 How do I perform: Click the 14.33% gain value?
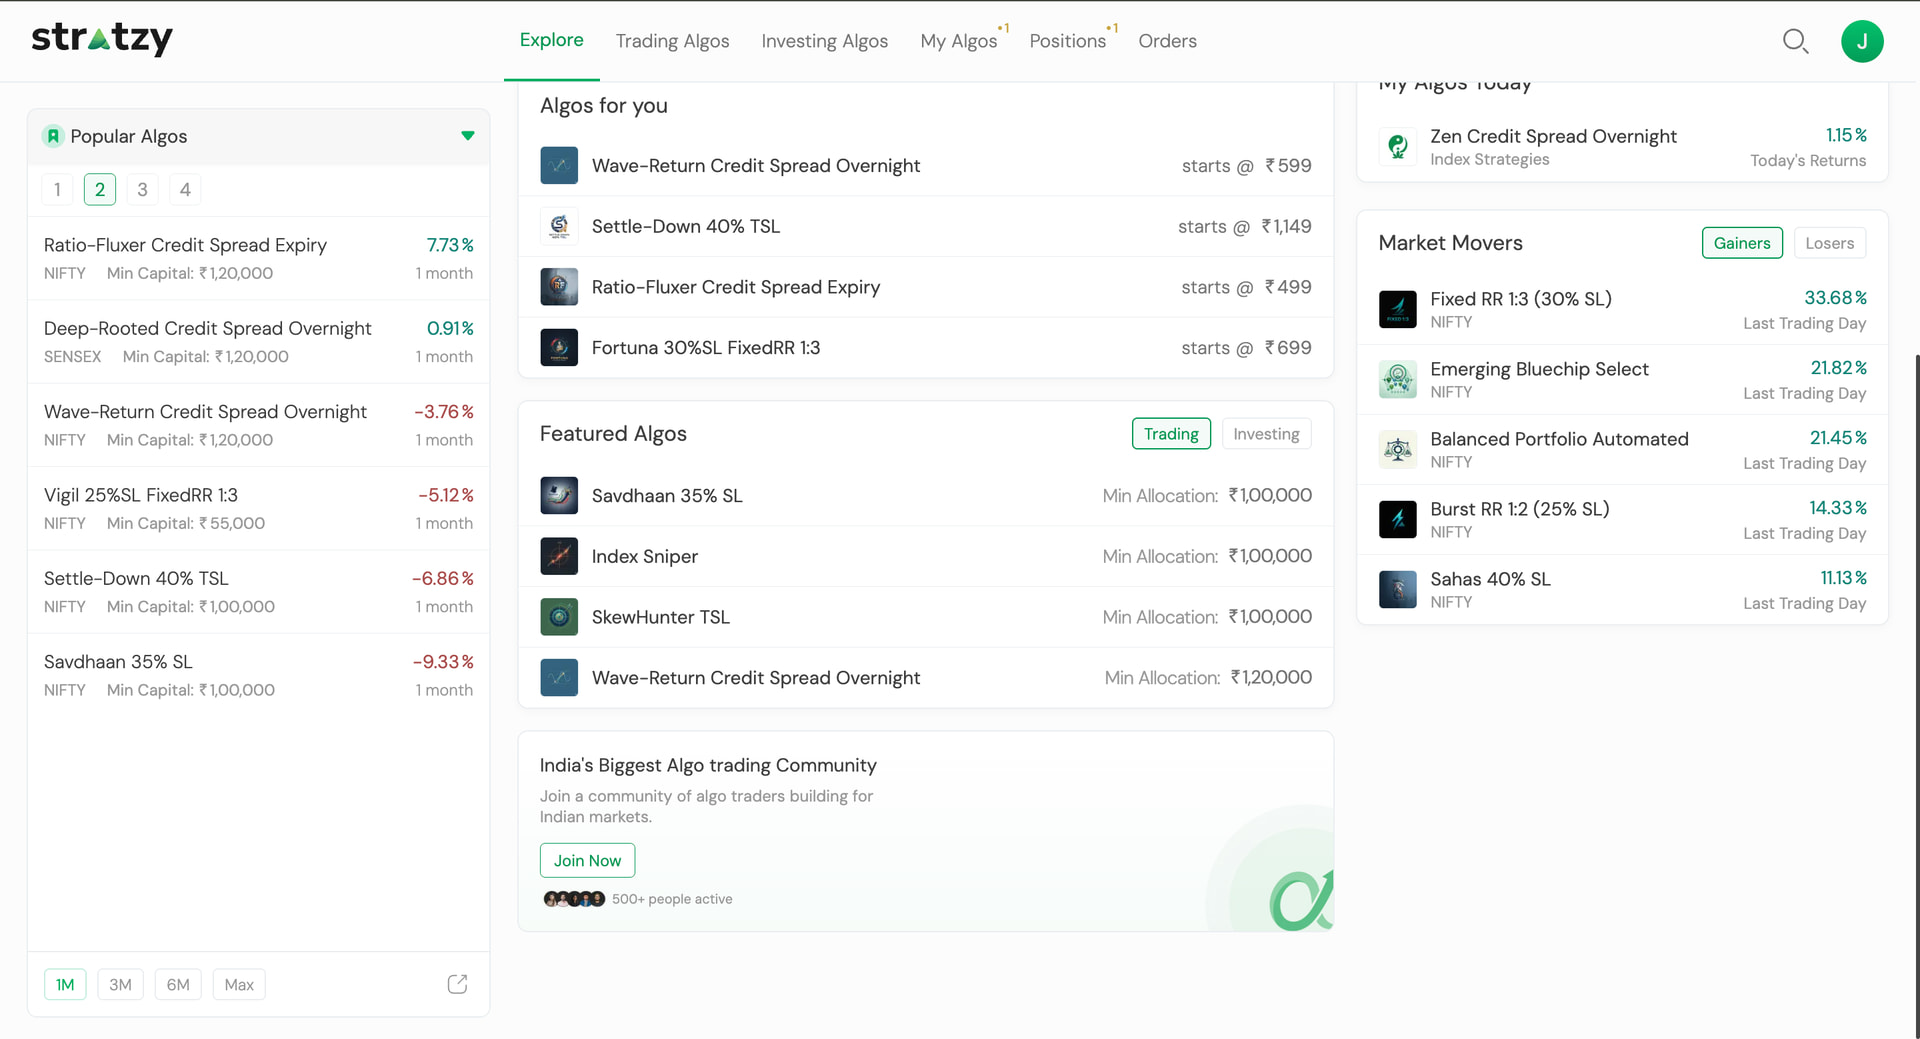pyautogui.click(x=1838, y=508)
